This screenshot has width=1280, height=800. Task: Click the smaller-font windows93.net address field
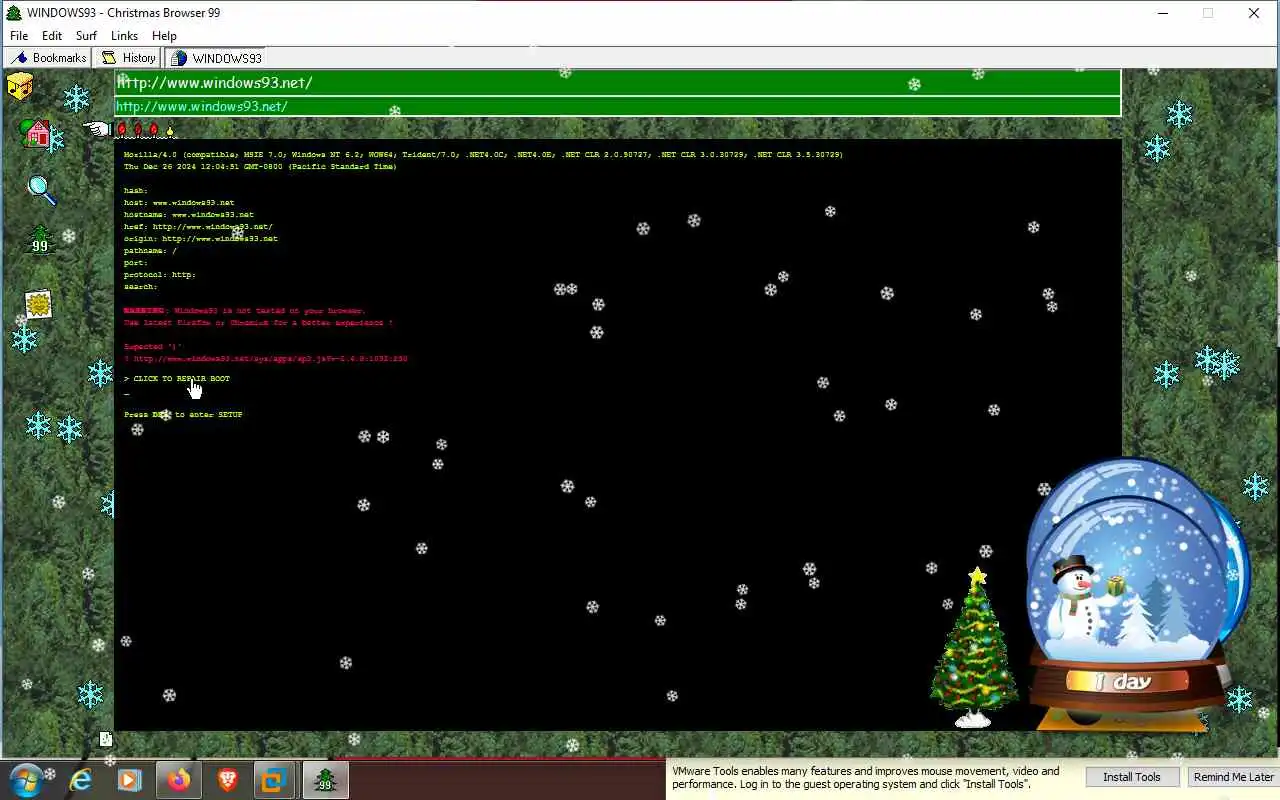click(x=618, y=106)
